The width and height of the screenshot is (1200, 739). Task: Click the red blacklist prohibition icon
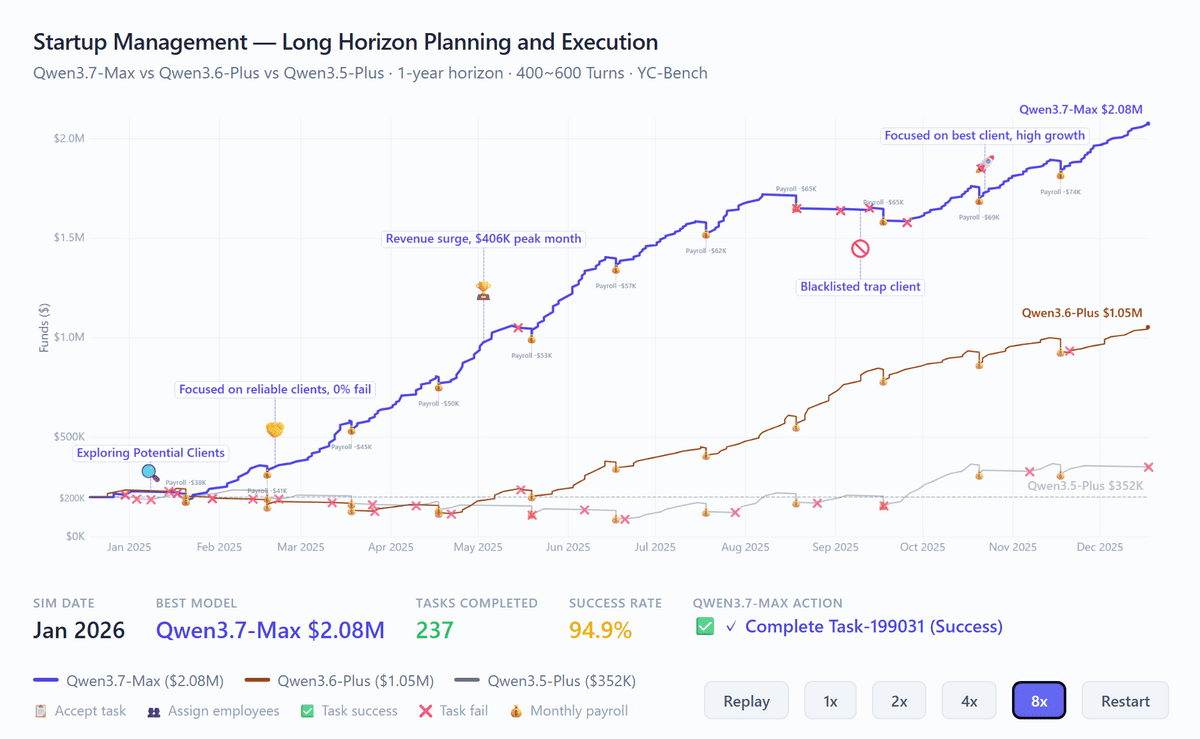[860, 248]
